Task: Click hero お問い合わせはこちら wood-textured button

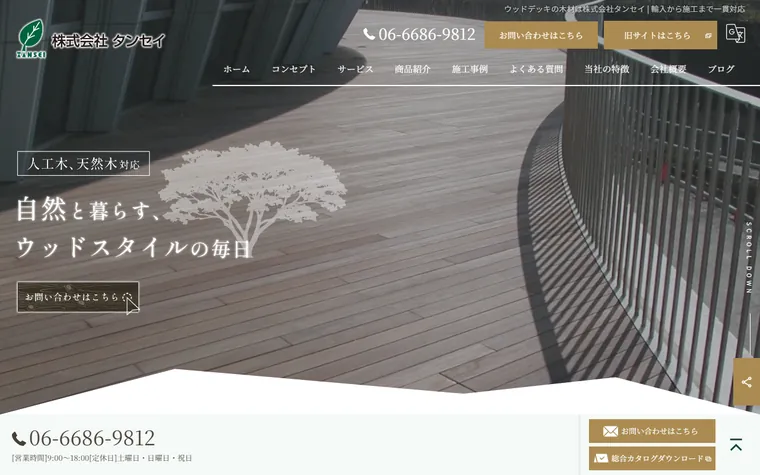Action: click(x=78, y=297)
